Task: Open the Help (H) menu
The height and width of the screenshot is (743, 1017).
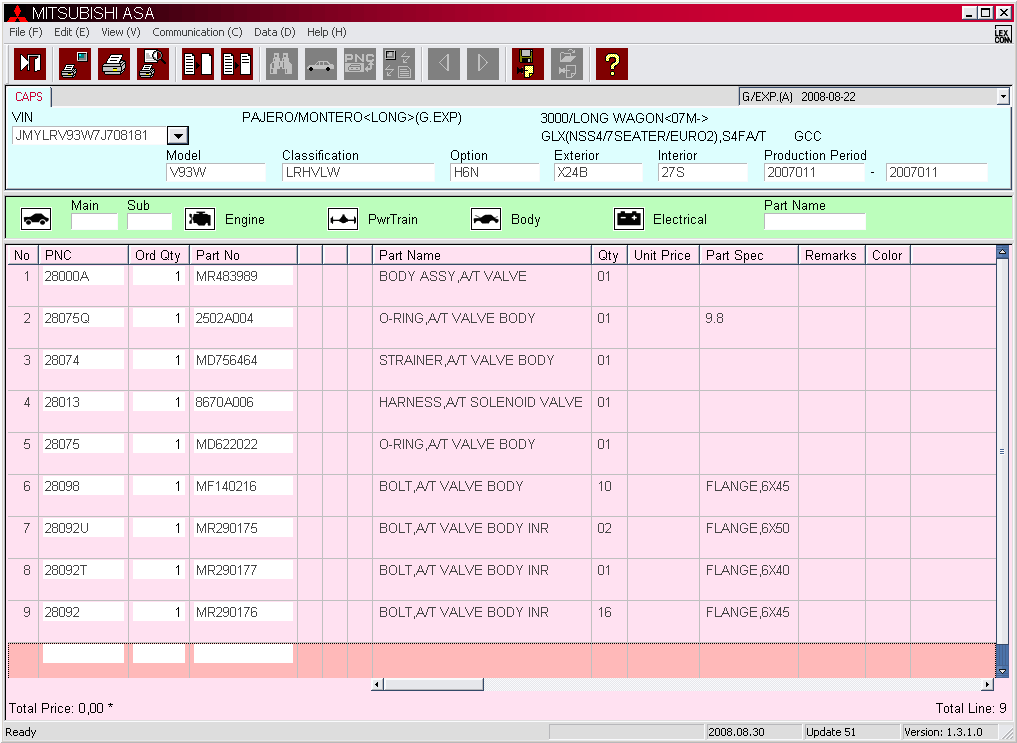Action: [326, 32]
